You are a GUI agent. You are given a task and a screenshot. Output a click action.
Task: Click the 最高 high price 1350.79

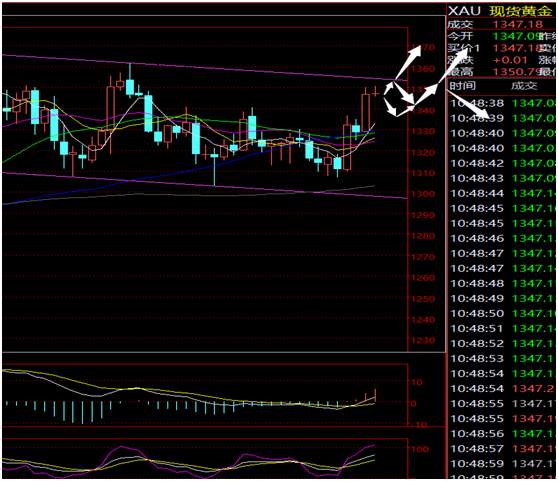[516, 72]
